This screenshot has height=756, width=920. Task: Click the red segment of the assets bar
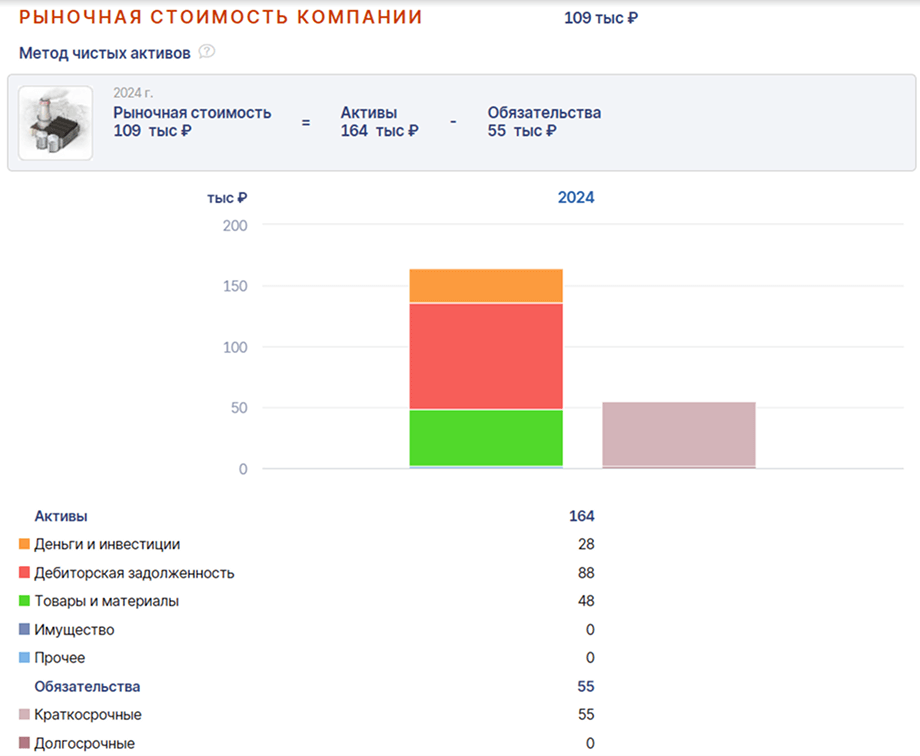486,356
